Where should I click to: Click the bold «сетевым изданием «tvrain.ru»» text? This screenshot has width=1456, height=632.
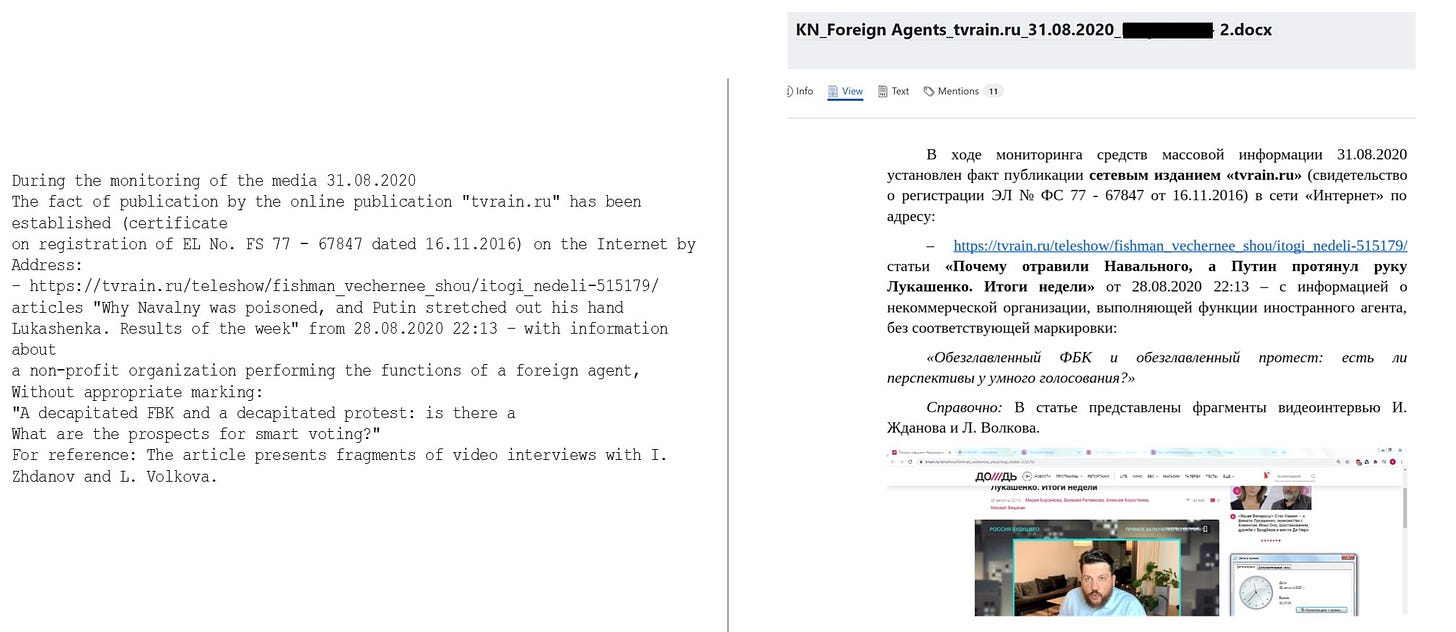pos(1195,174)
